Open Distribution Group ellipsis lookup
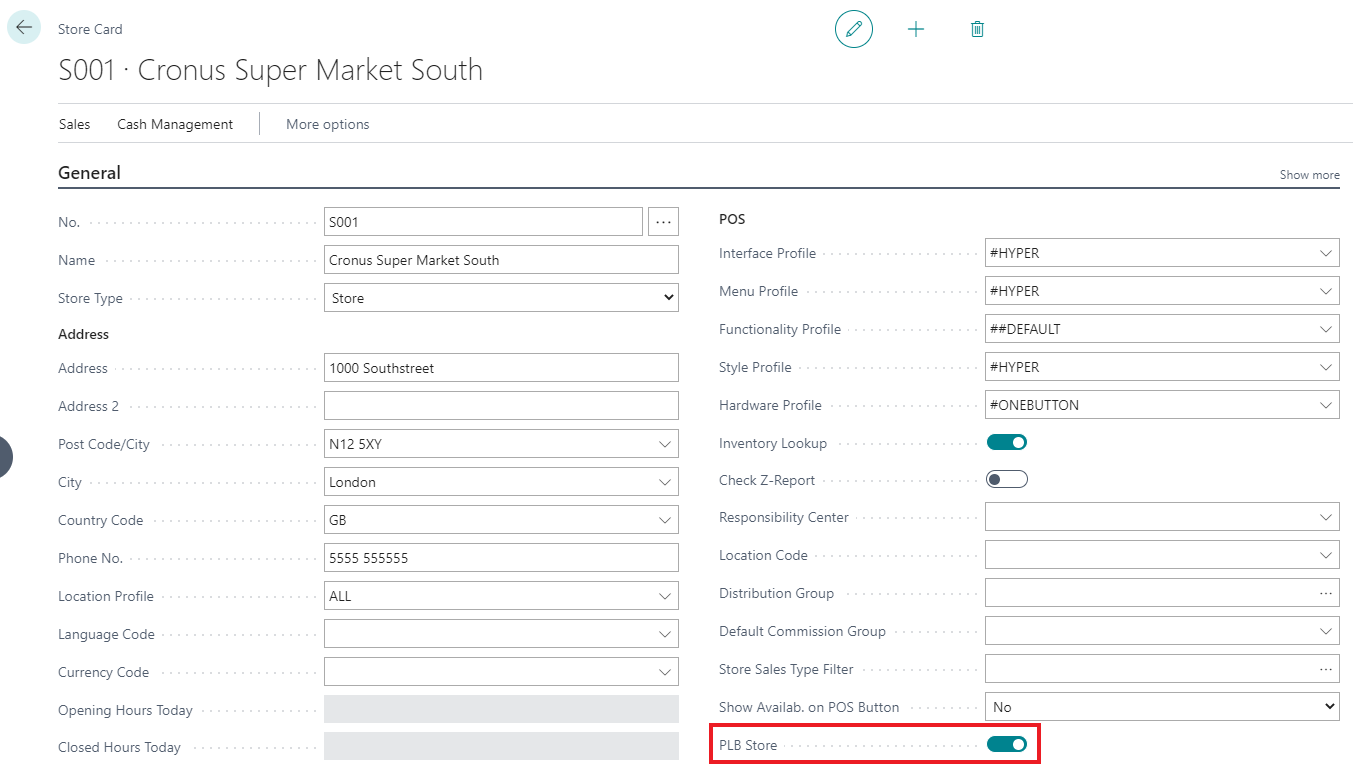 point(1325,593)
